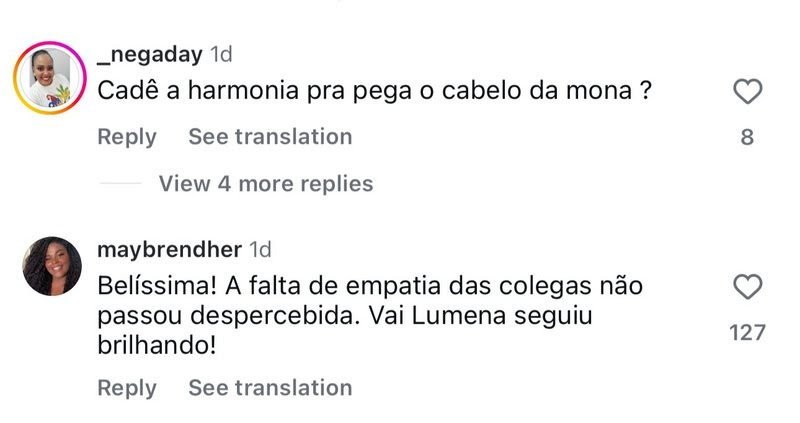Viewport: 800px width, 423px height.
Task: See translation of maybrendher's comment
Action: point(270,388)
